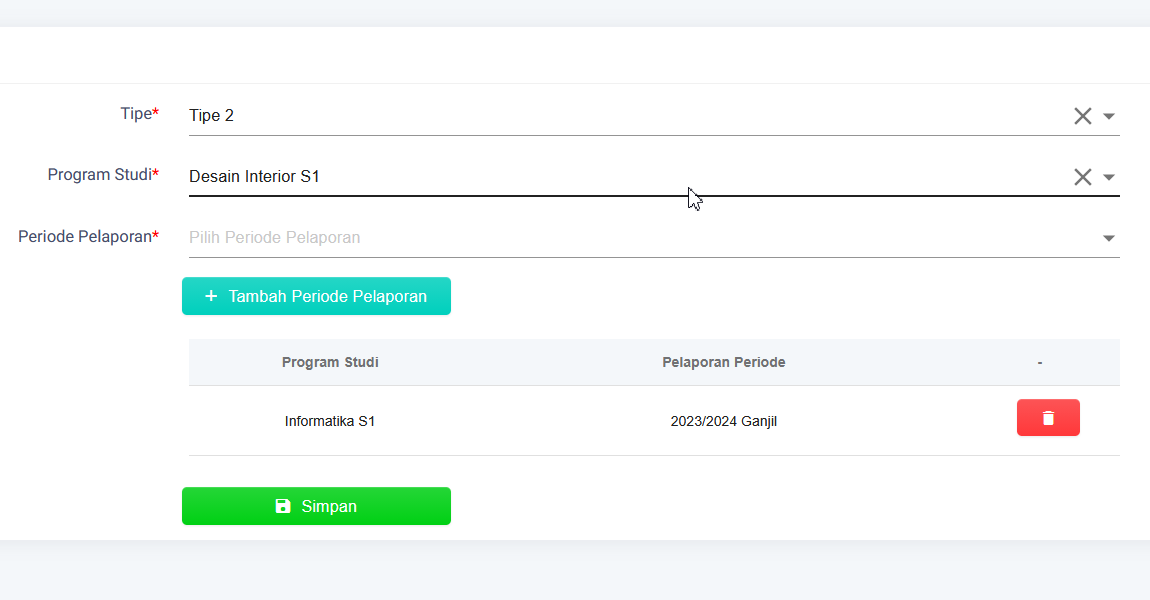Open the Program Studi dropdown arrow
The width and height of the screenshot is (1150, 600).
[x=1109, y=177]
